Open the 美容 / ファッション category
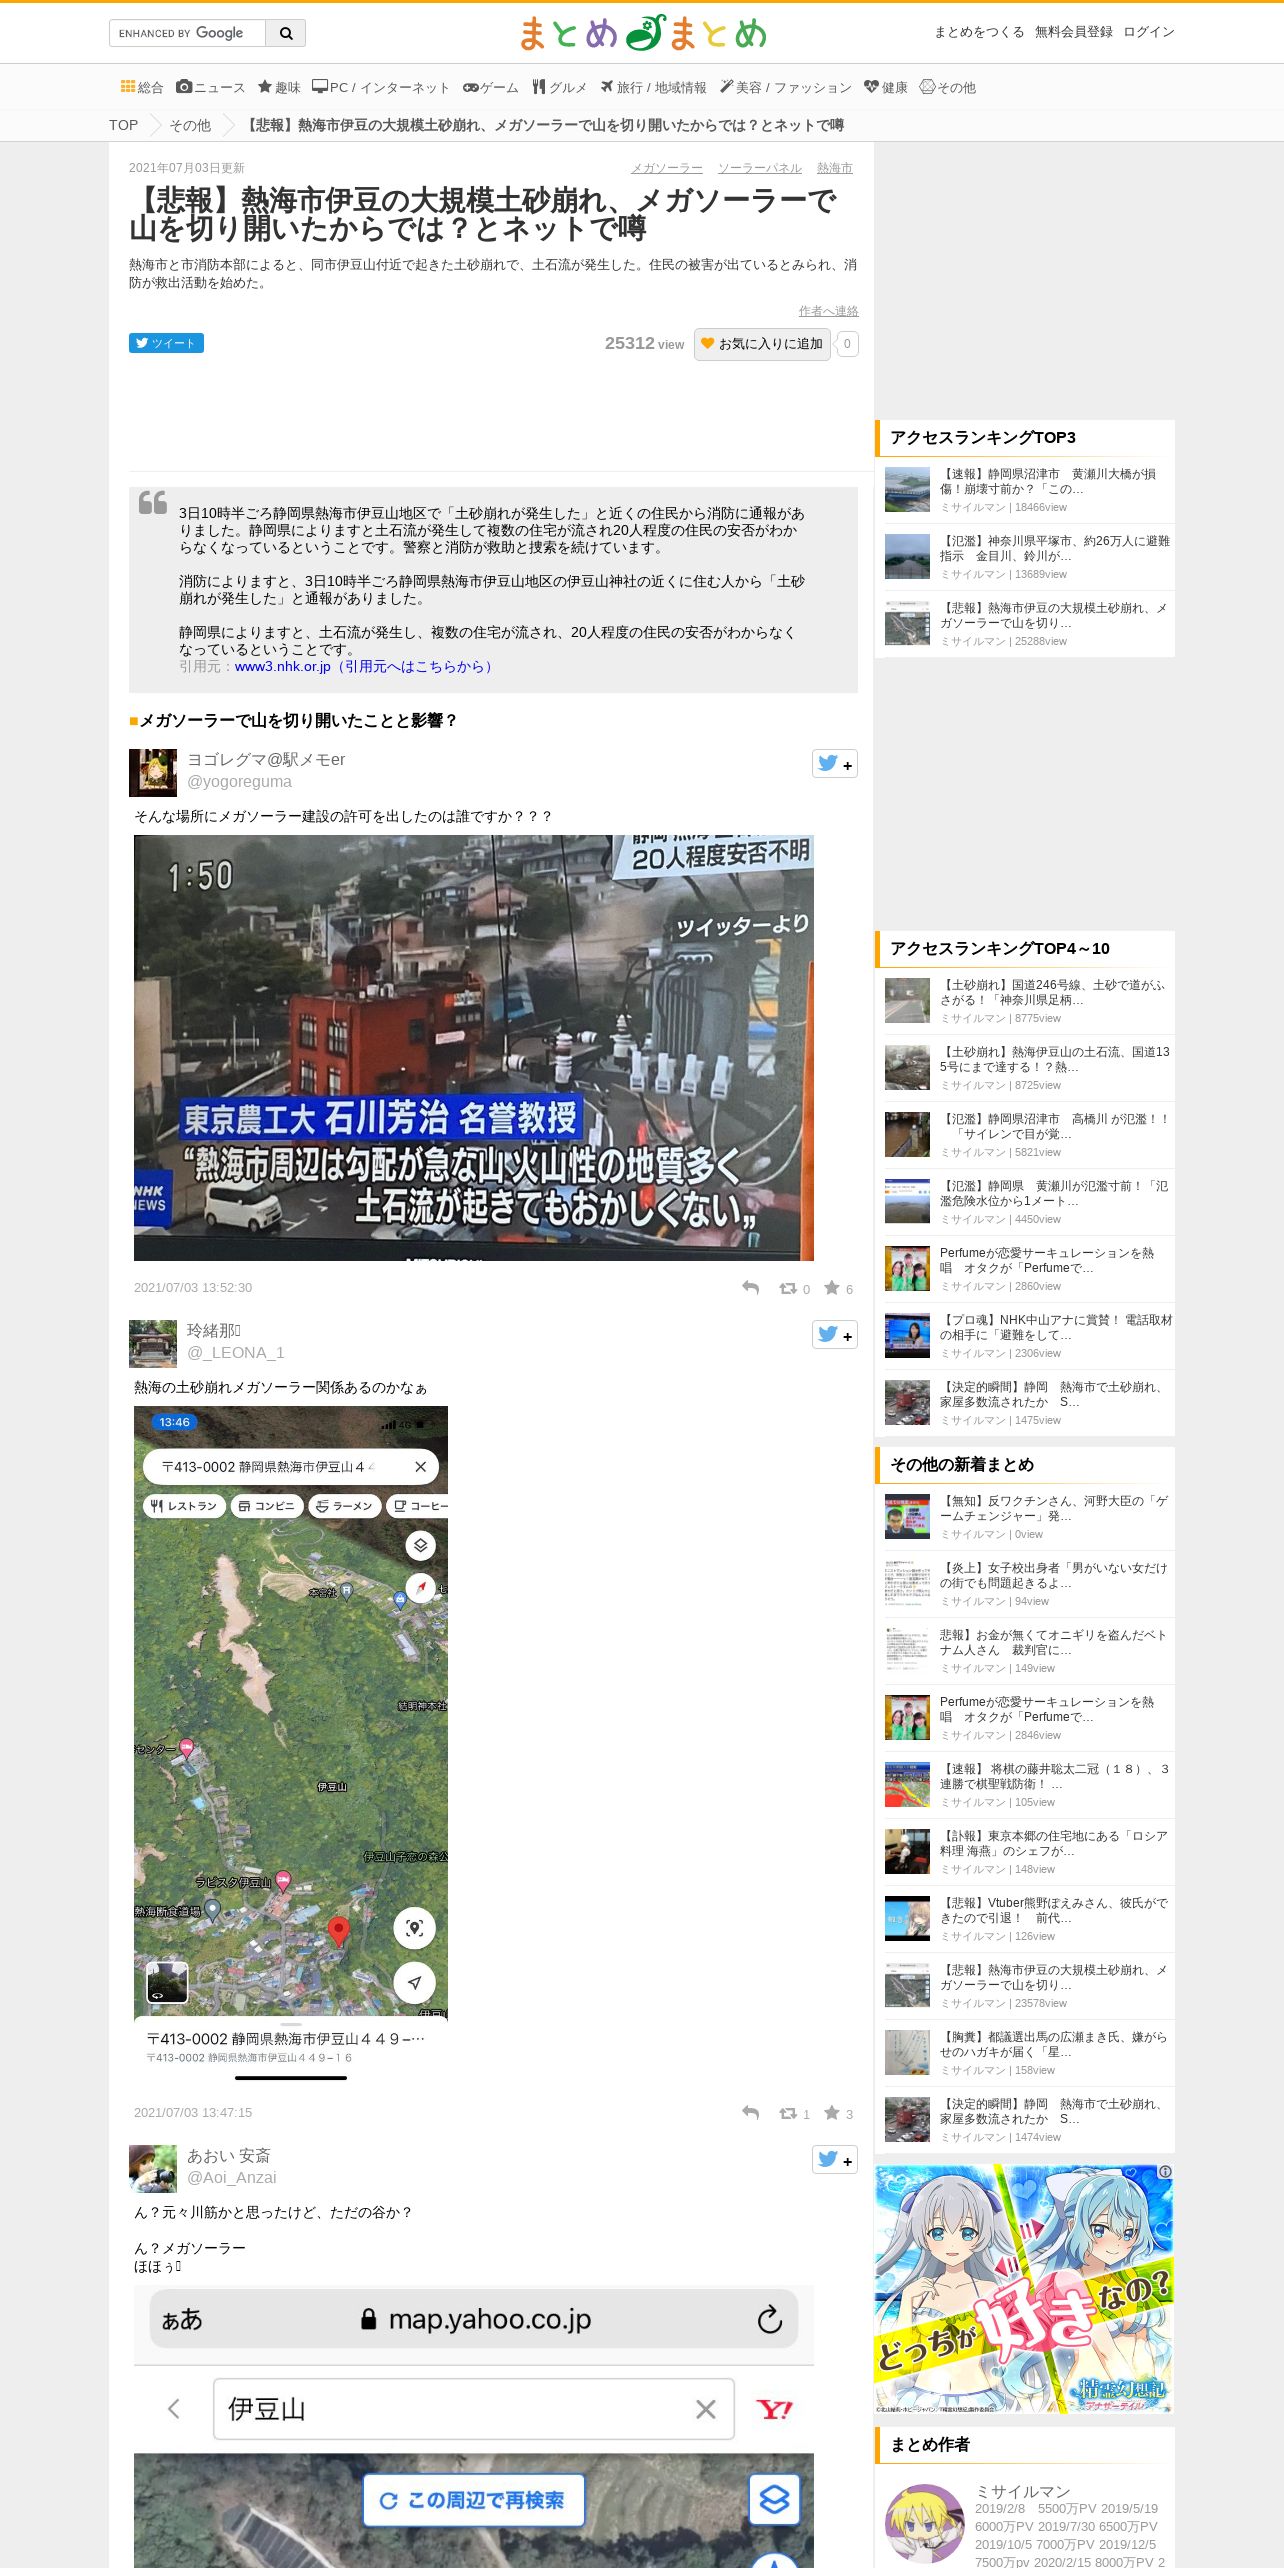This screenshot has height=2568, width=1284. (x=786, y=88)
